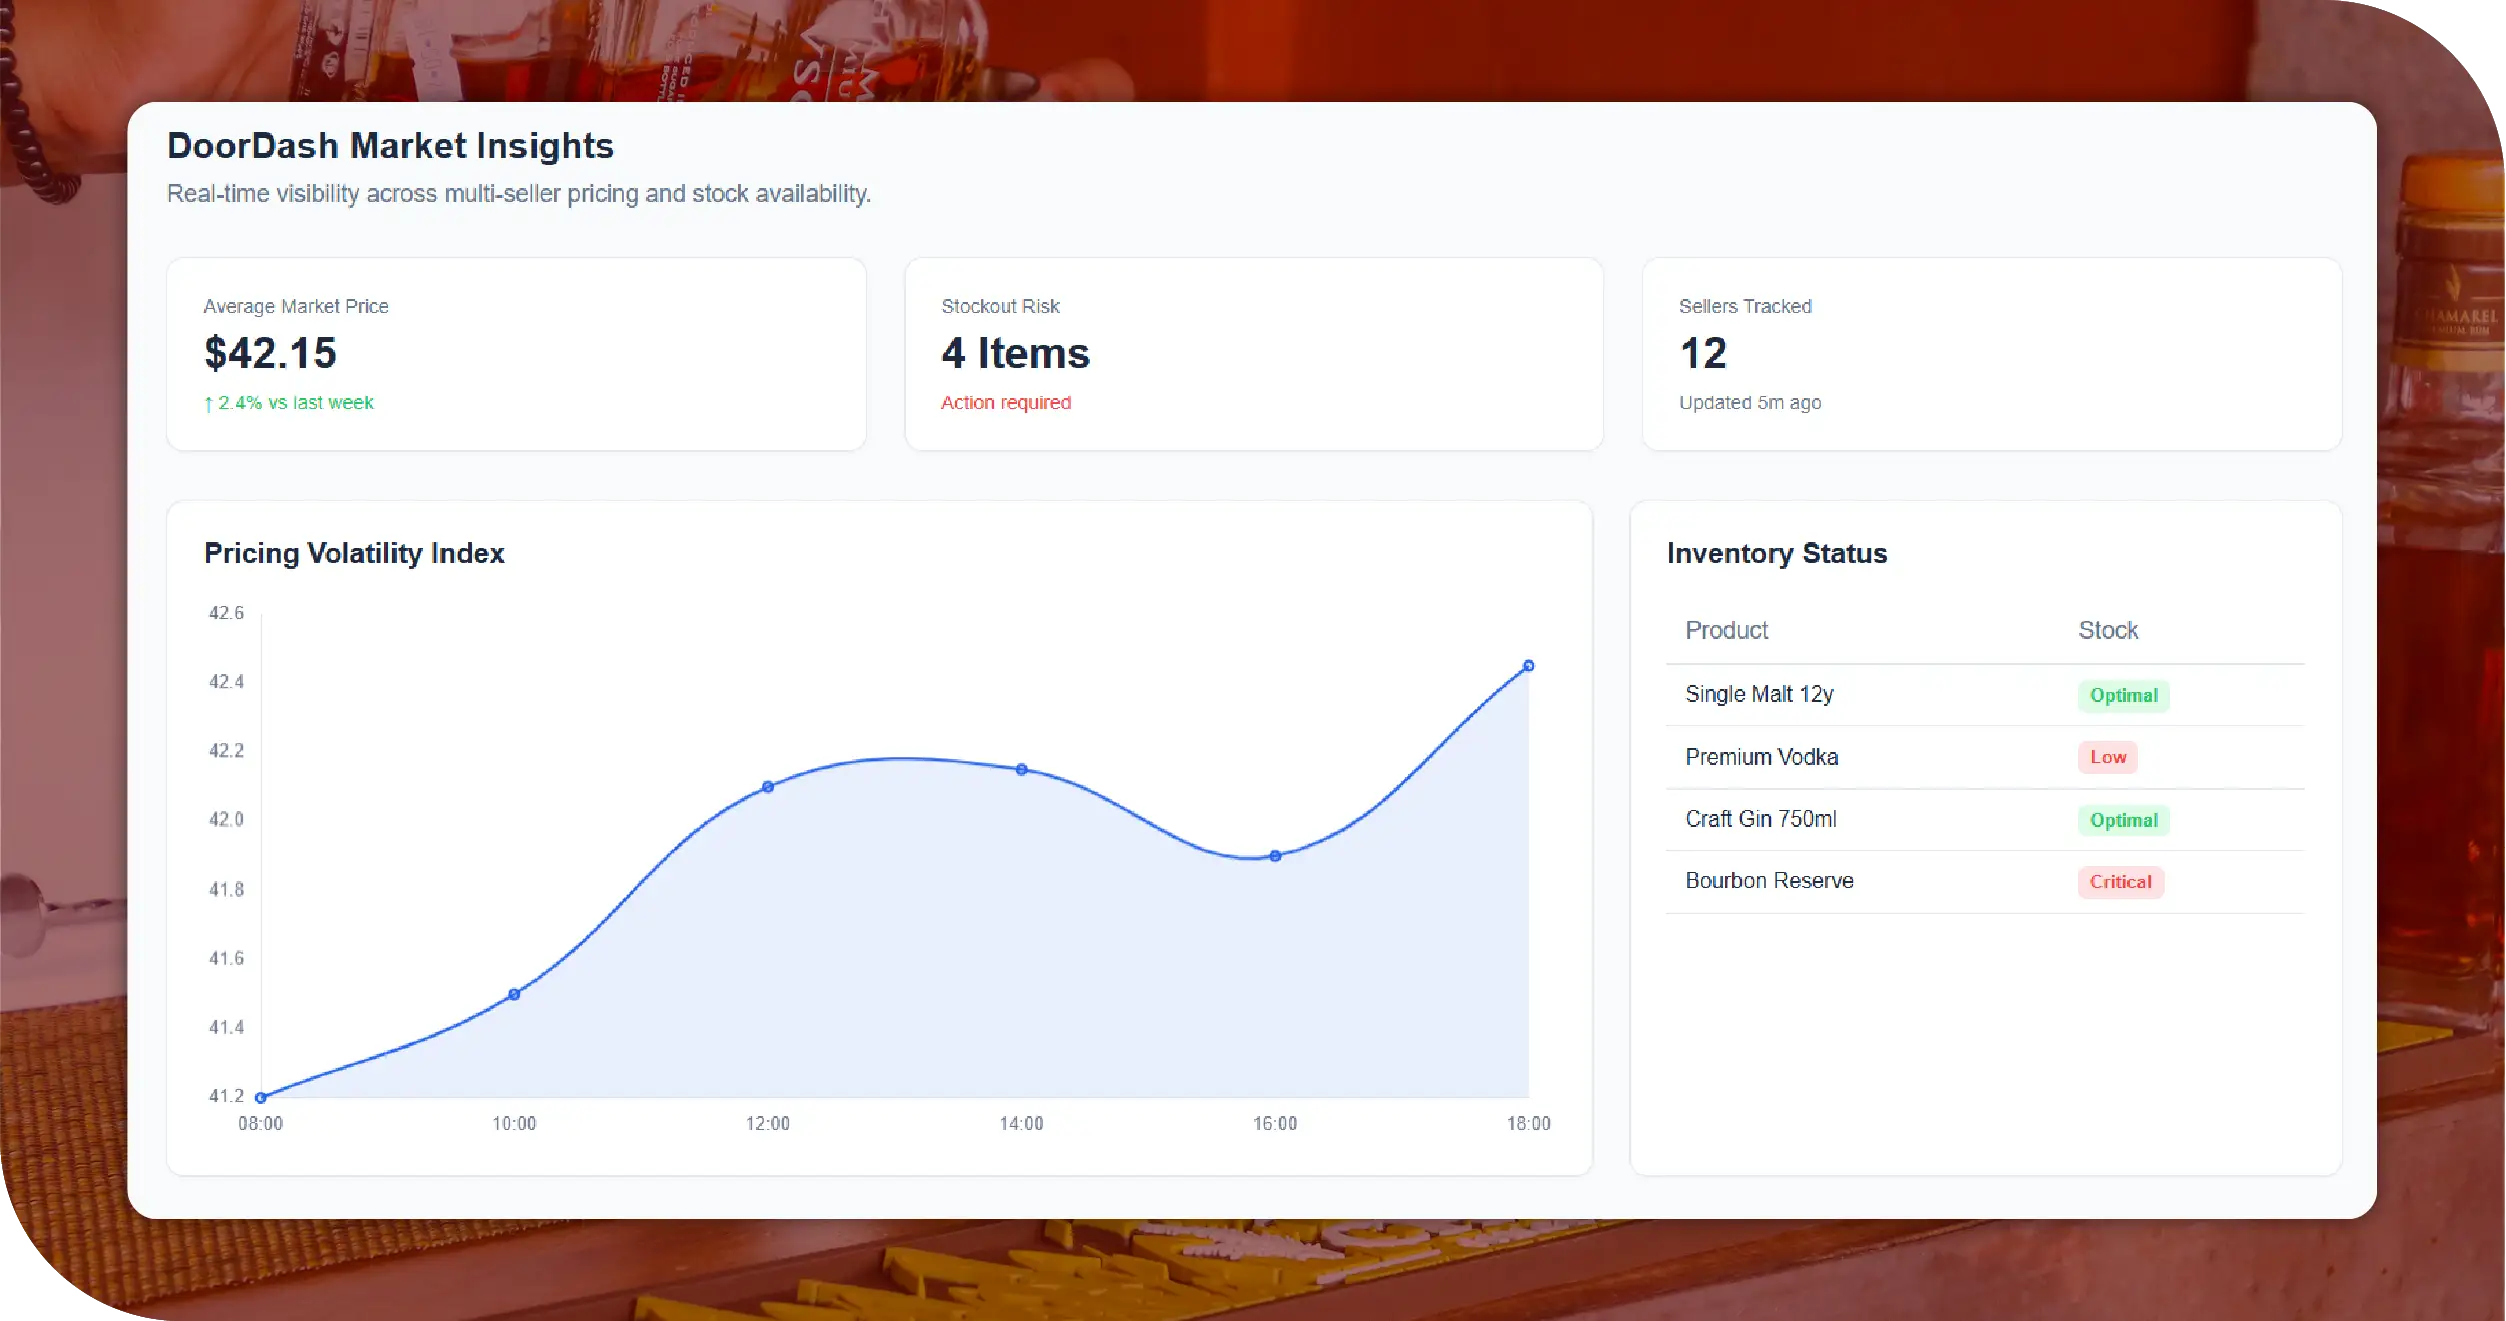
Task: Click the Sellers Tracked card
Action: click(x=1990, y=354)
